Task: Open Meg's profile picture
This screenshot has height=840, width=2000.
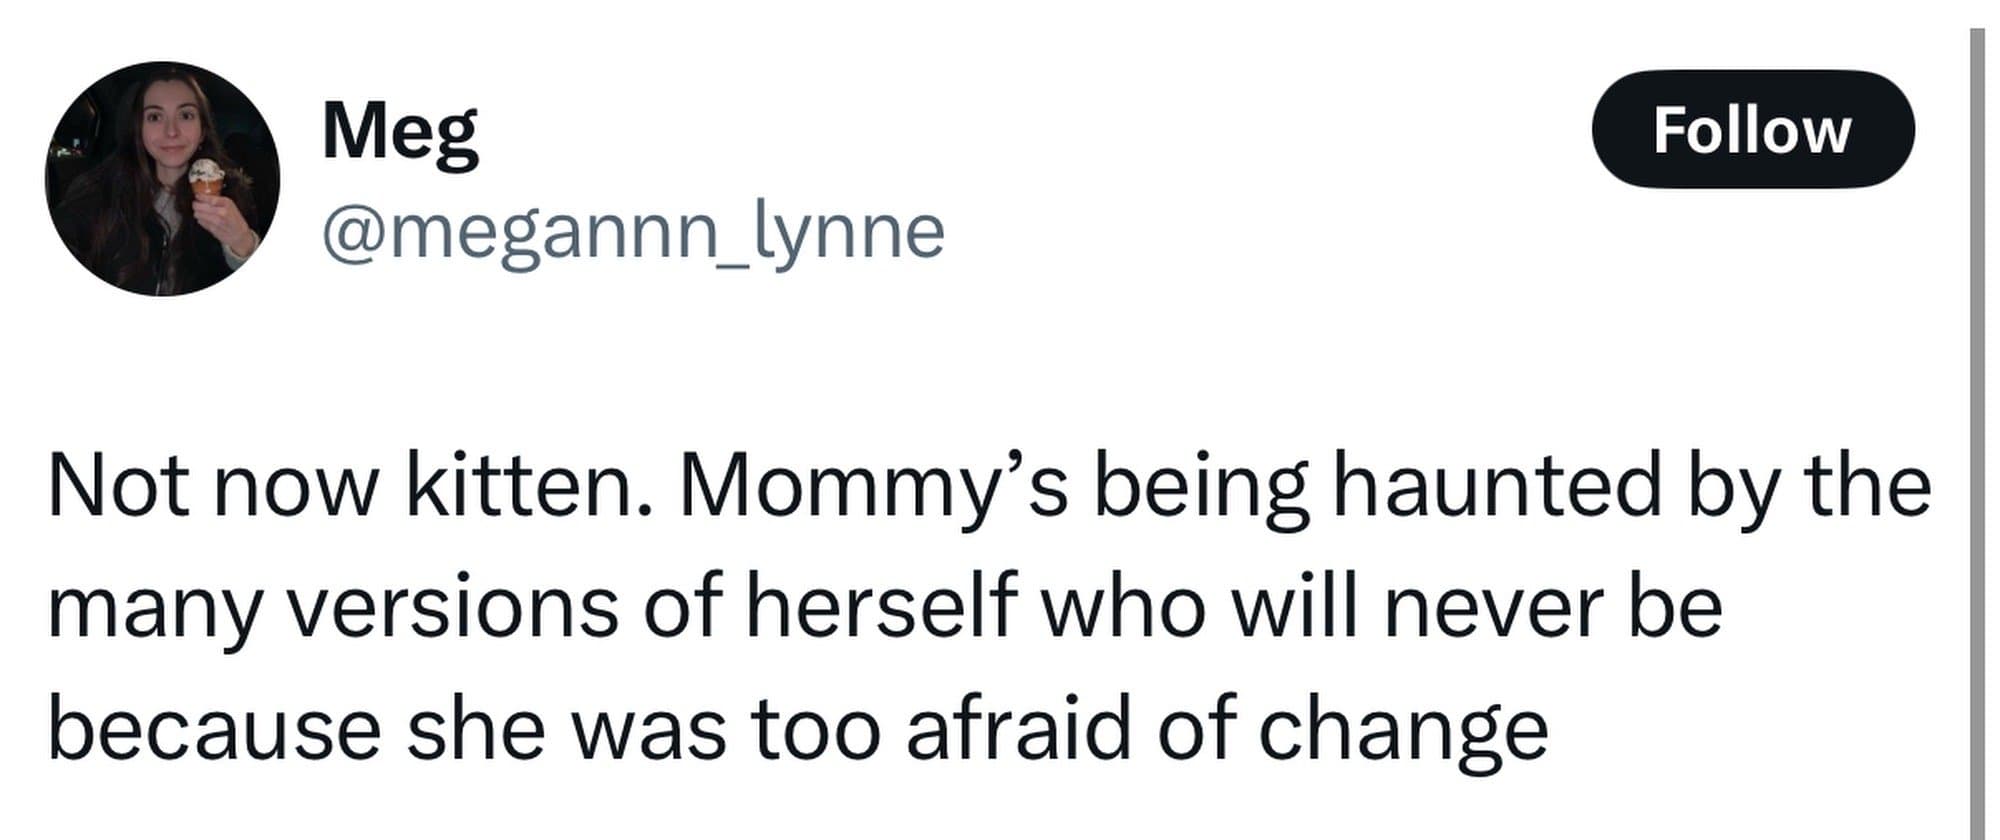Action: [x=162, y=179]
